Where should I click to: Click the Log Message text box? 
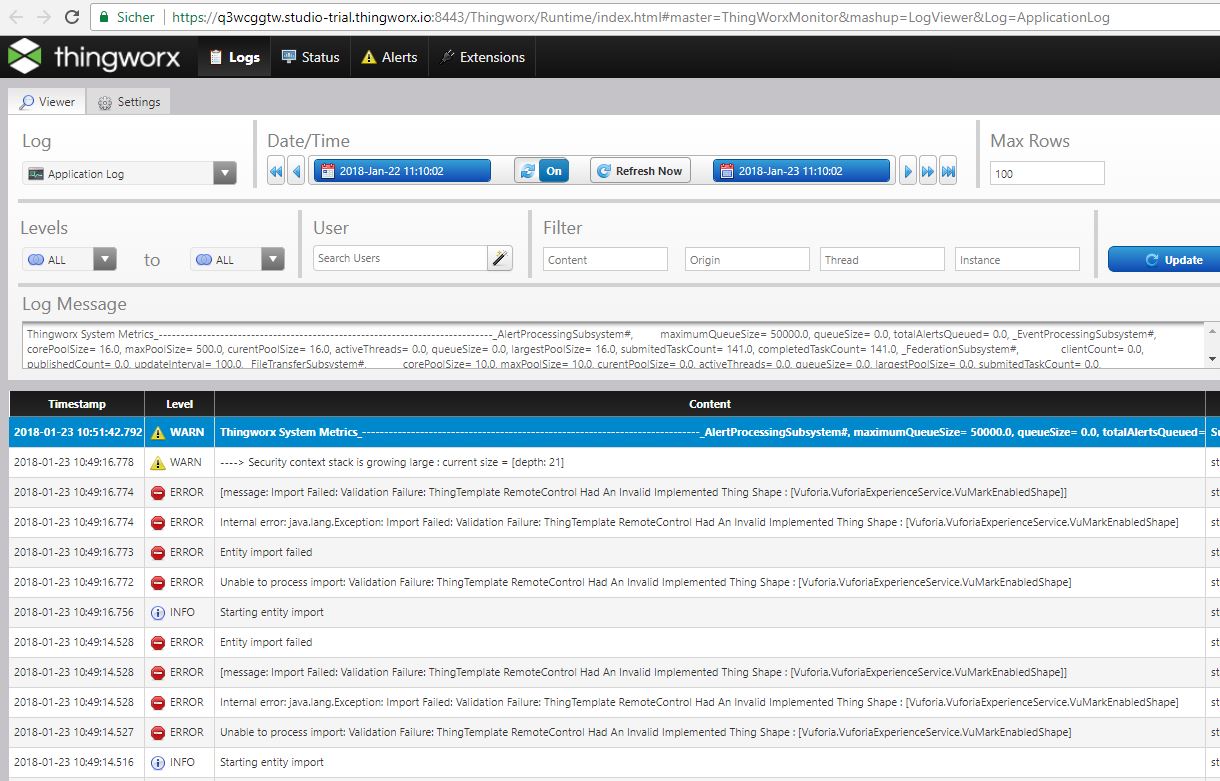612,345
